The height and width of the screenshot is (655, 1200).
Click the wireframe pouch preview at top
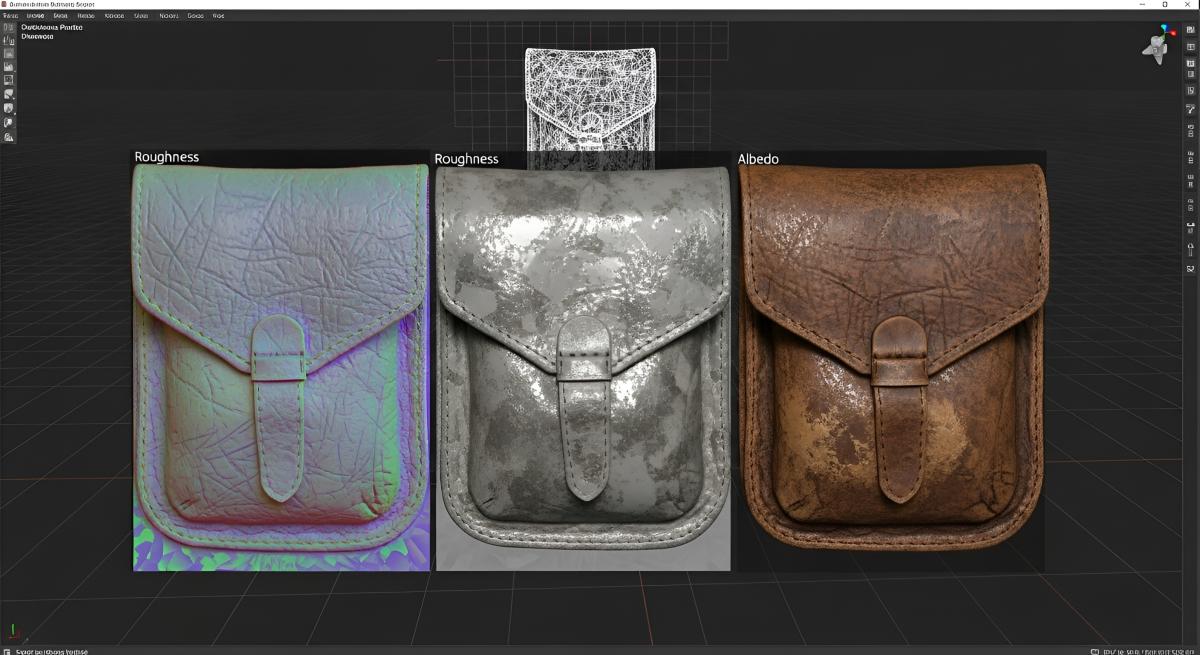(x=590, y=98)
